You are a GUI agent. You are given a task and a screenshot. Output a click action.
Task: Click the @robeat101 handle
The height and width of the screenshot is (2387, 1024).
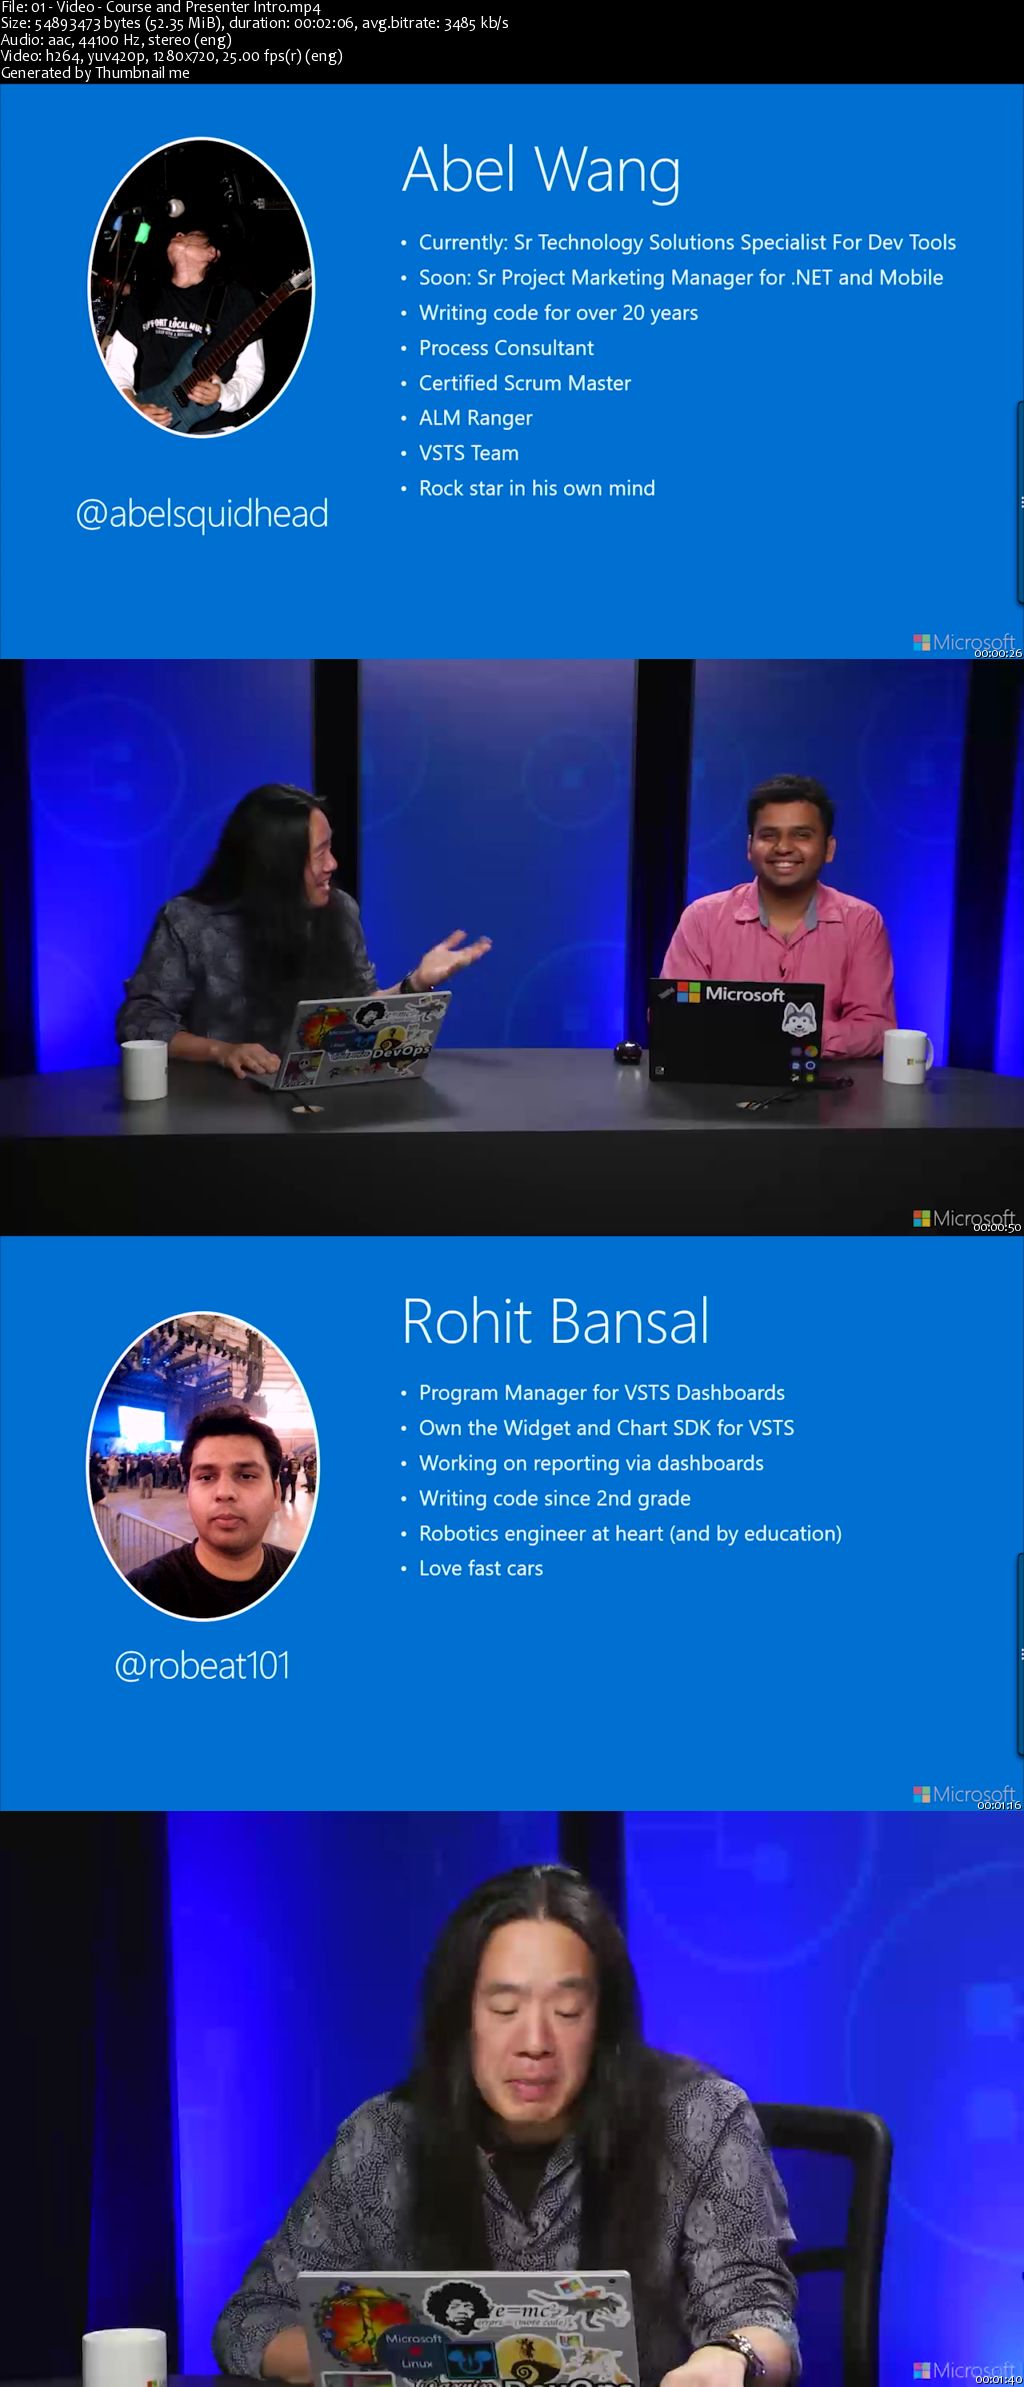pos(202,1665)
